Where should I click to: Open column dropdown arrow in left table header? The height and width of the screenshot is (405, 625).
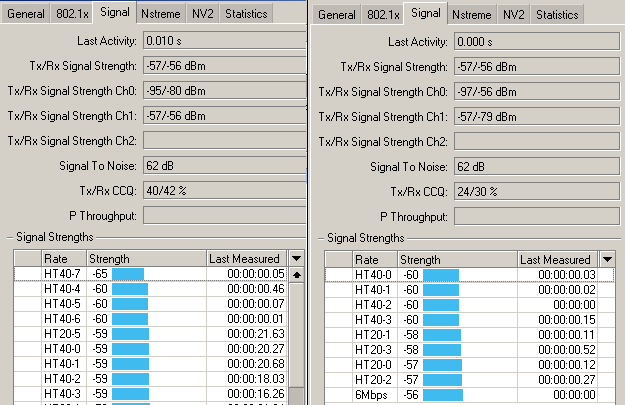(295, 259)
